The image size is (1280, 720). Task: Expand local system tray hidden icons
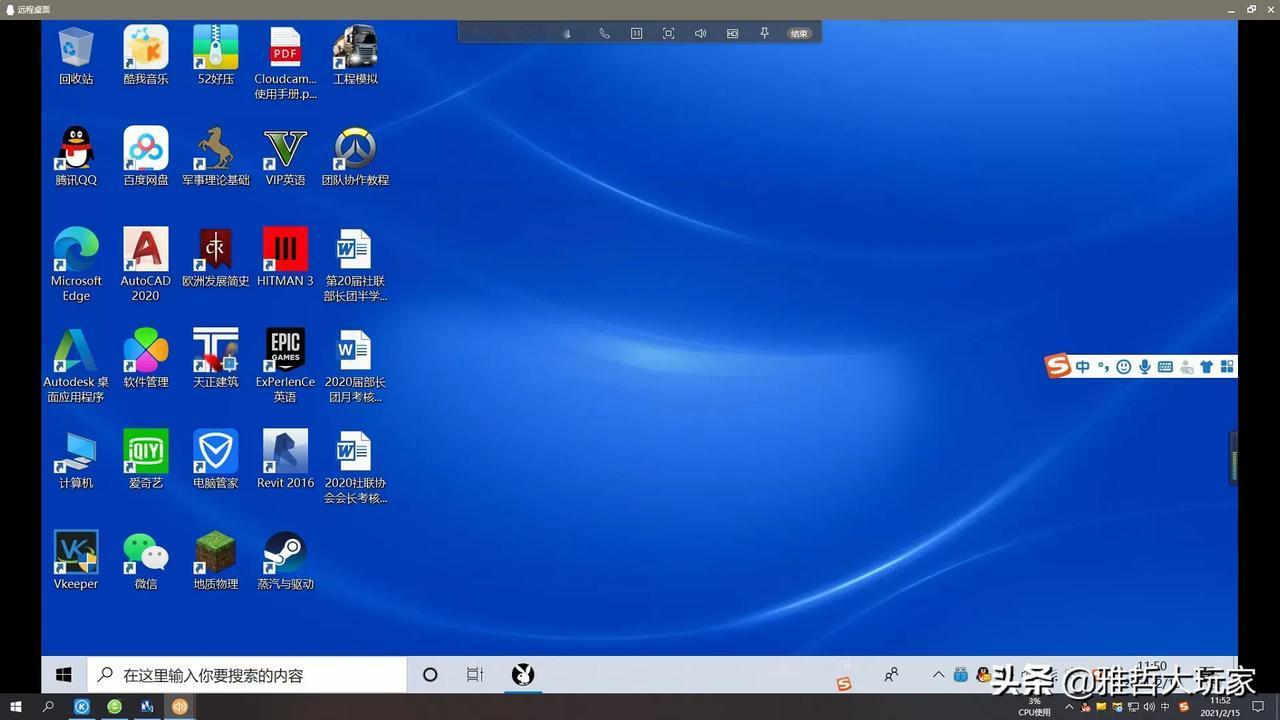coord(1069,707)
